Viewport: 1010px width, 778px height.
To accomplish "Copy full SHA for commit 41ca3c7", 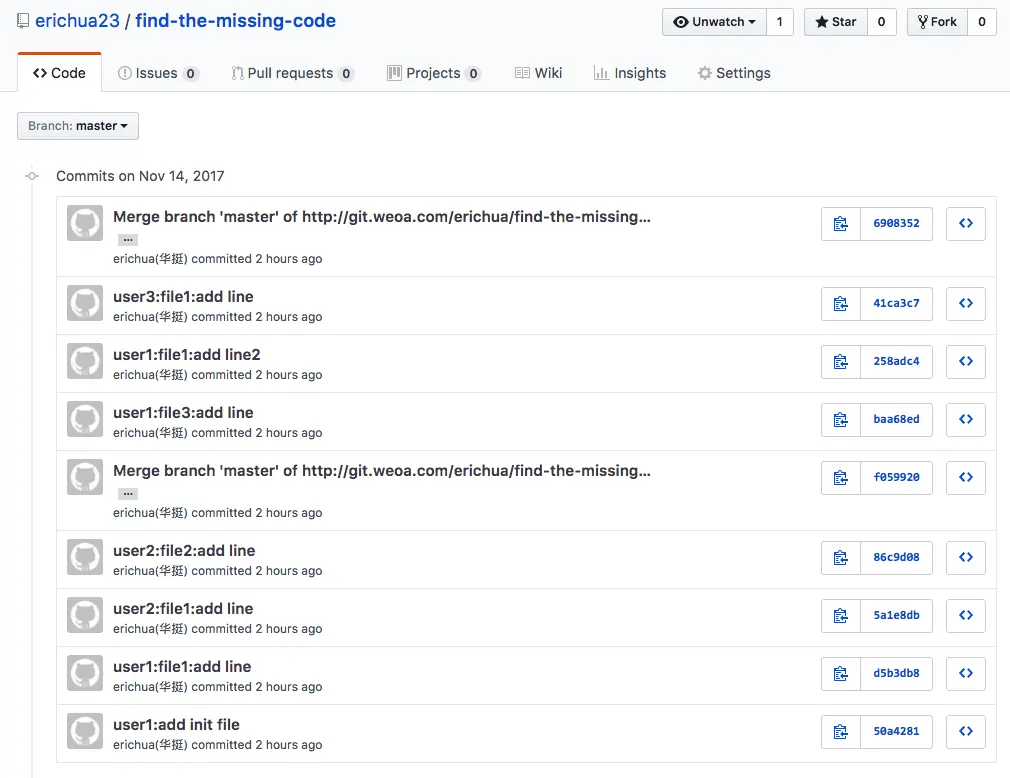I will [x=841, y=303].
